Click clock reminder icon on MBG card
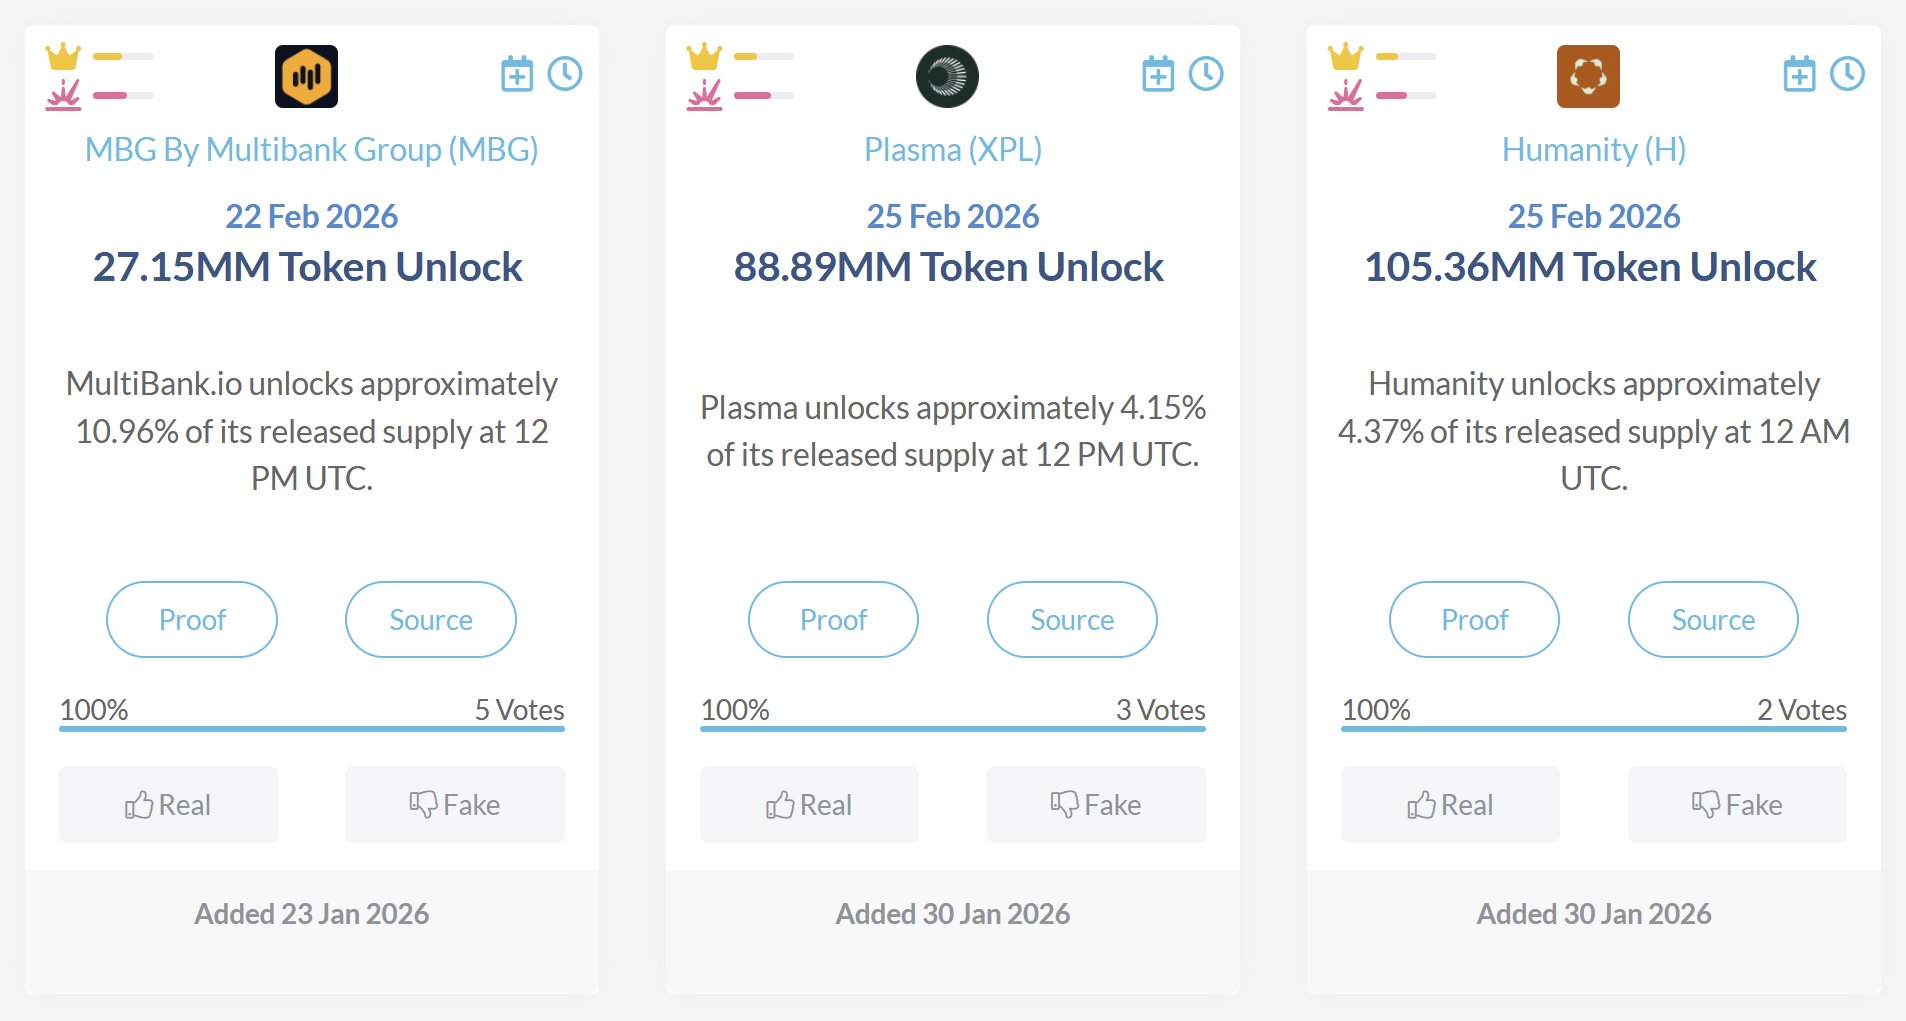The width and height of the screenshot is (1906, 1021). [565, 74]
